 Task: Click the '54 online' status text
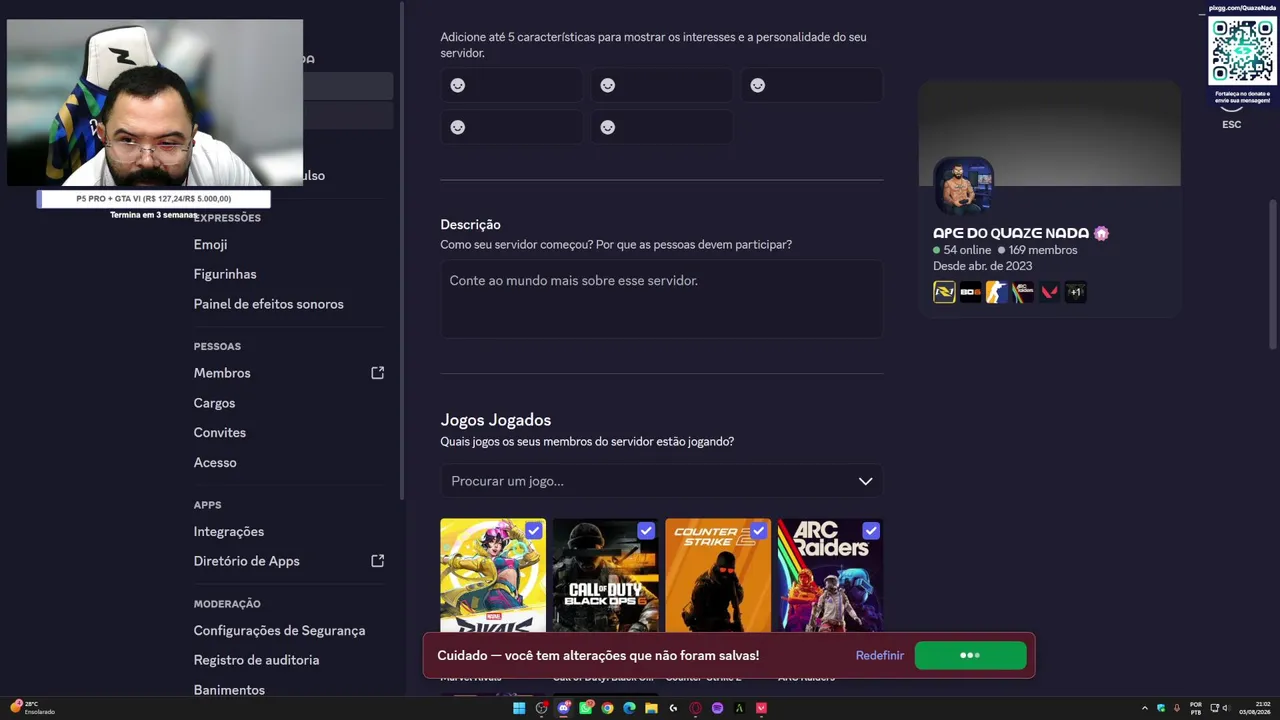[967, 250]
